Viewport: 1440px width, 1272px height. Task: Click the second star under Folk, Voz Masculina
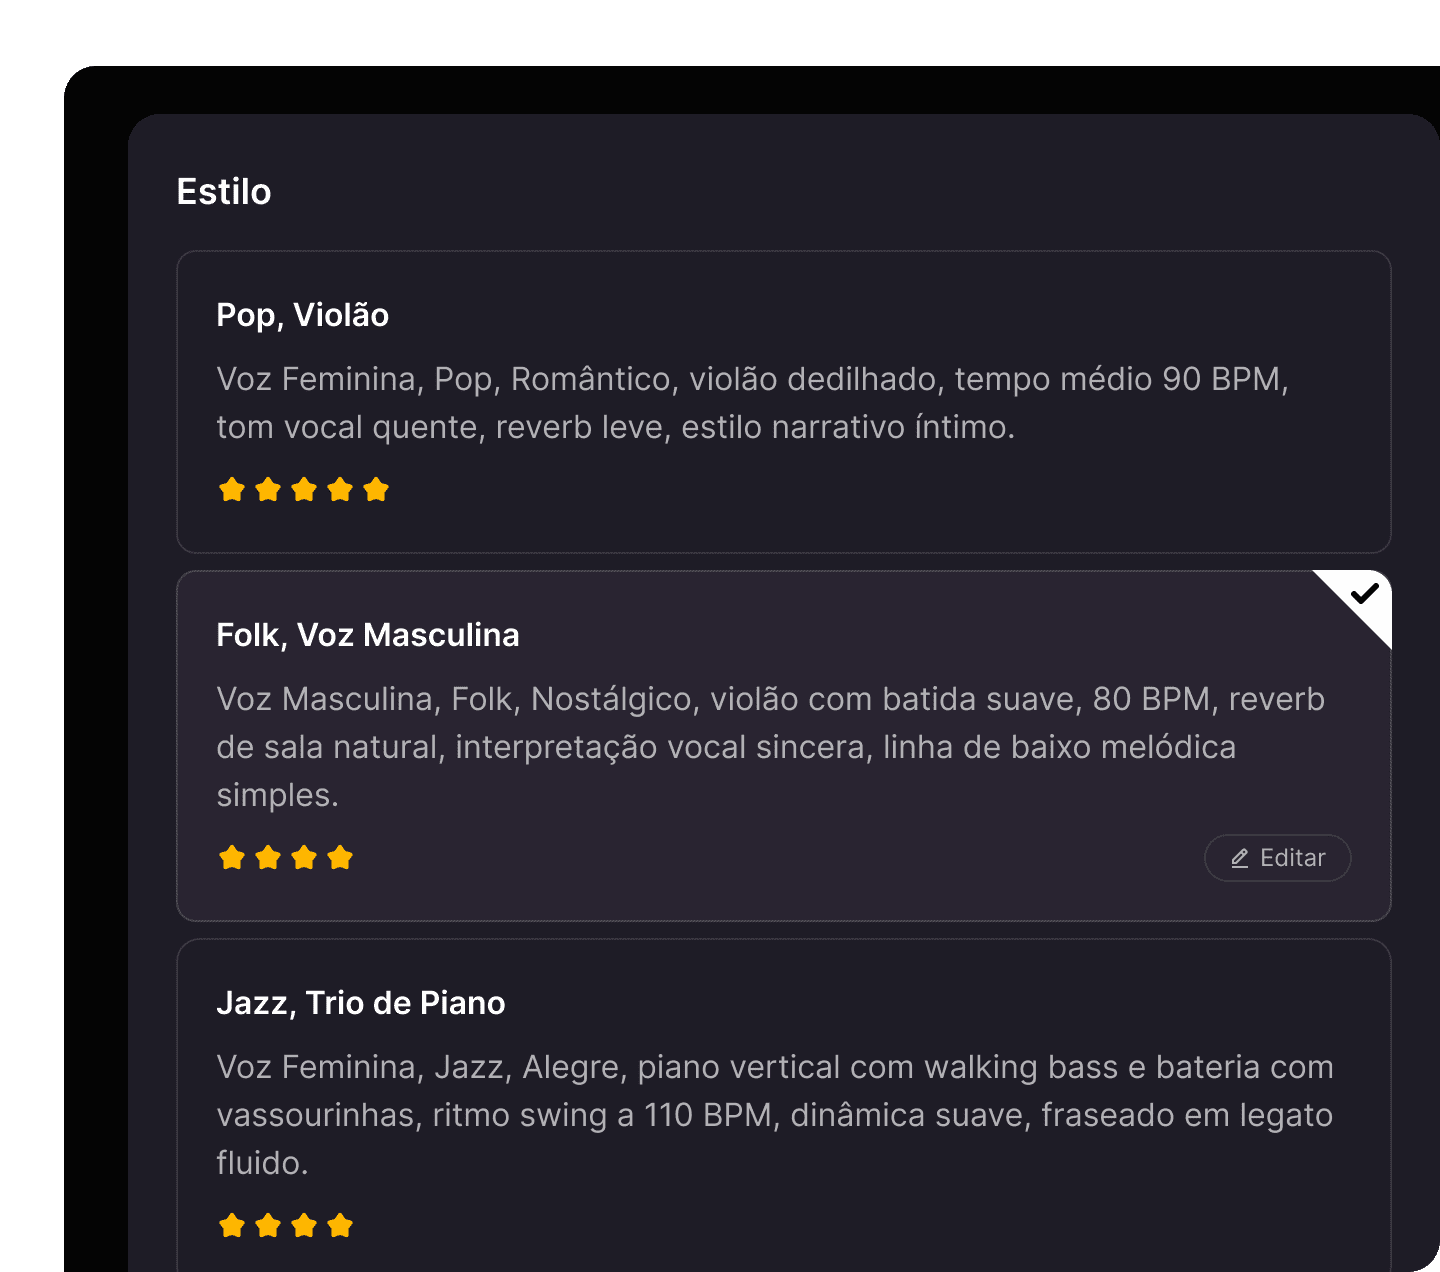tap(268, 857)
